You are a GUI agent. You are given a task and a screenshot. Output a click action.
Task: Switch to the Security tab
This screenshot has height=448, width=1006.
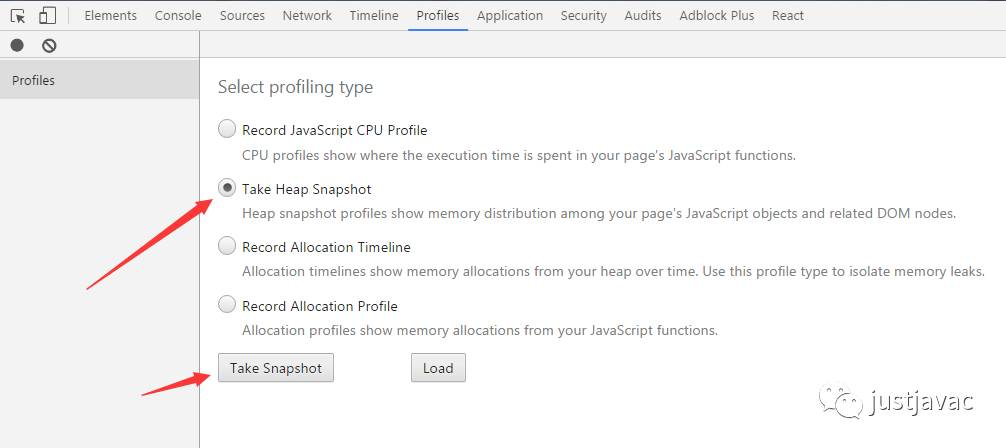pyautogui.click(x=583, y=15)
